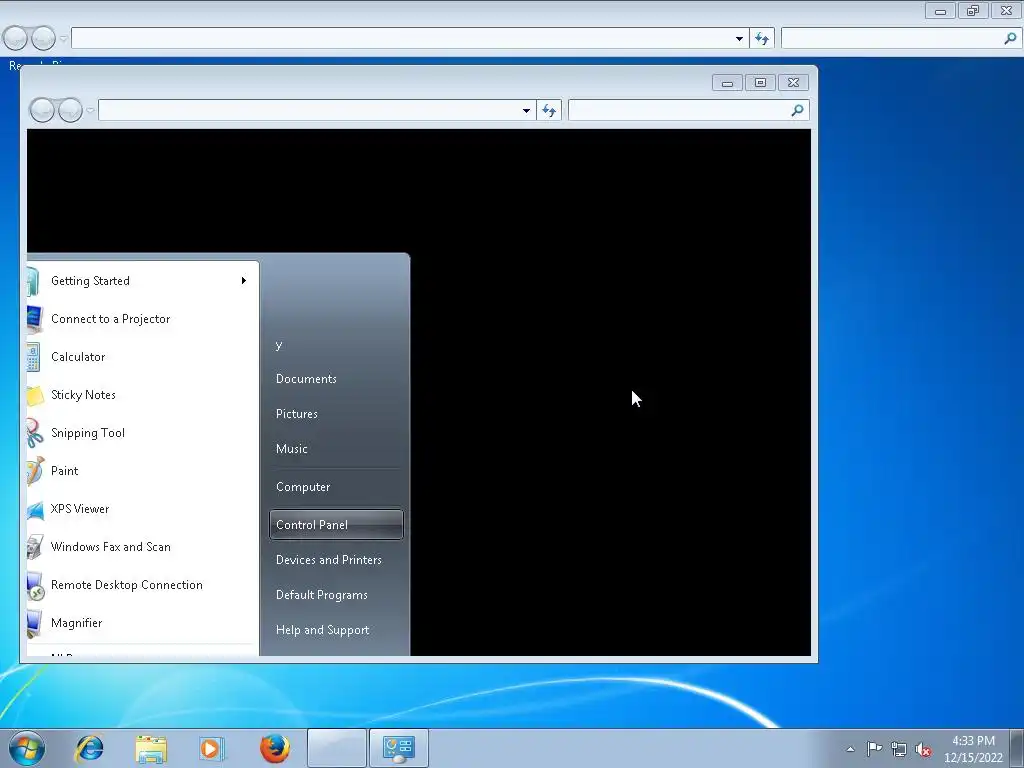Viewport: 1024px width, 768px height.
Task: Click the Magnifier icon
Action: click(x=35, y=623)
